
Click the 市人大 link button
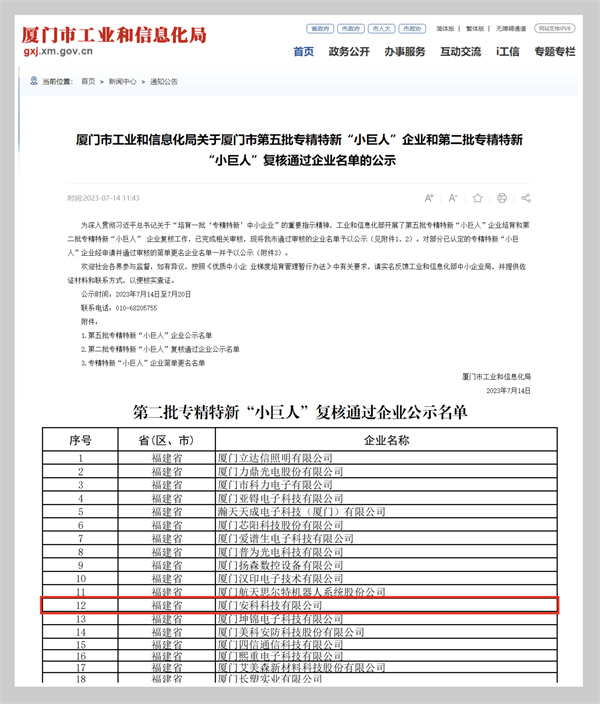click(x=382, y=29)
